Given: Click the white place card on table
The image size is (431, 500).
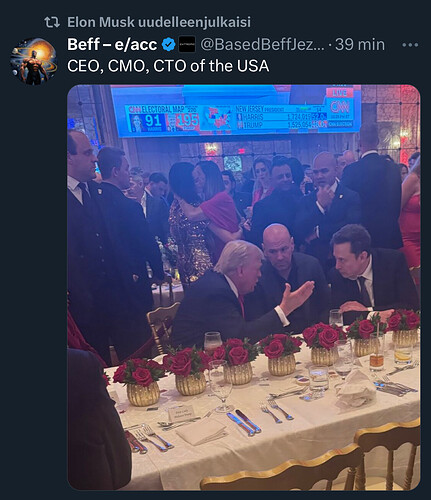Looking at the screenshot, I should [x=181, y=413].
